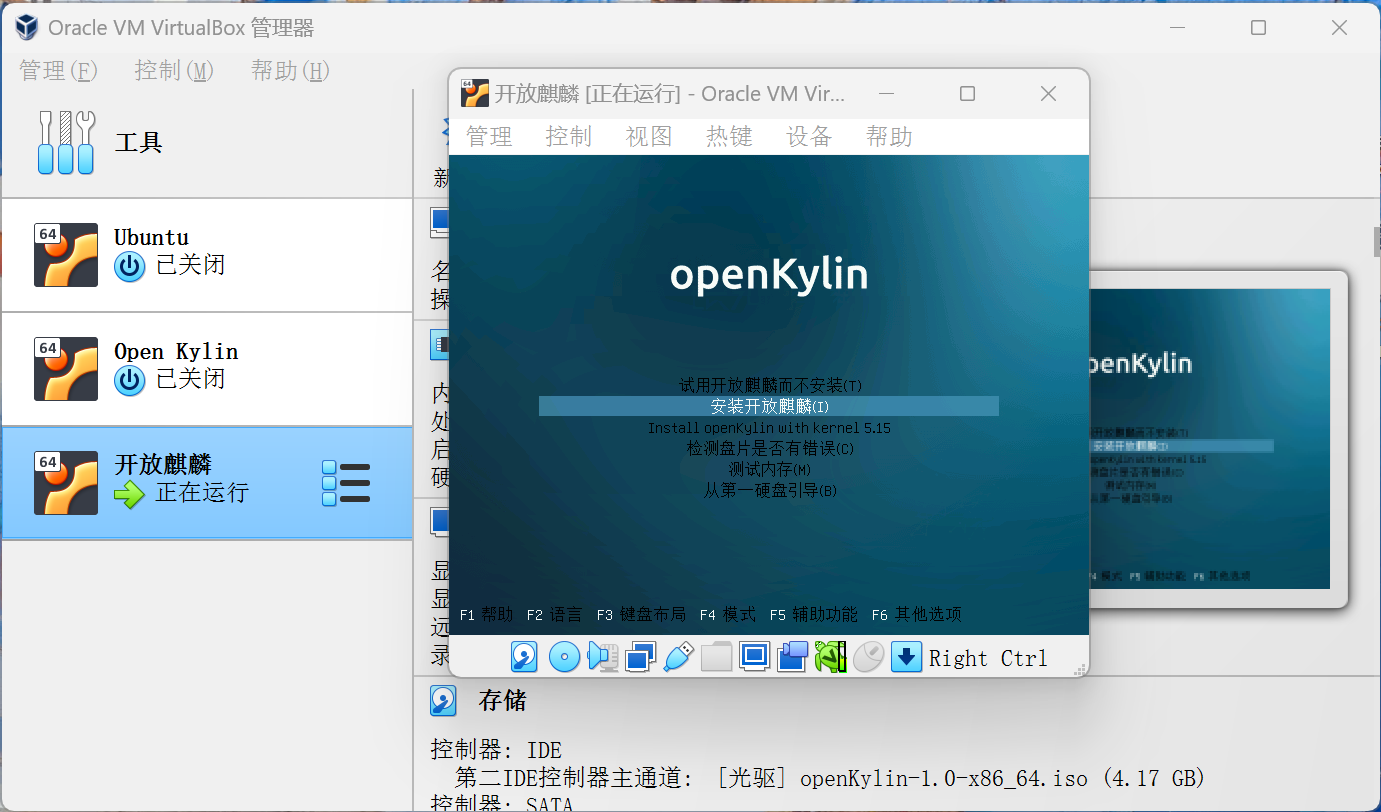Maximize the 开放麒麟 VM window
Screen dimensions: 1381x812
click(x=967, y=93)
